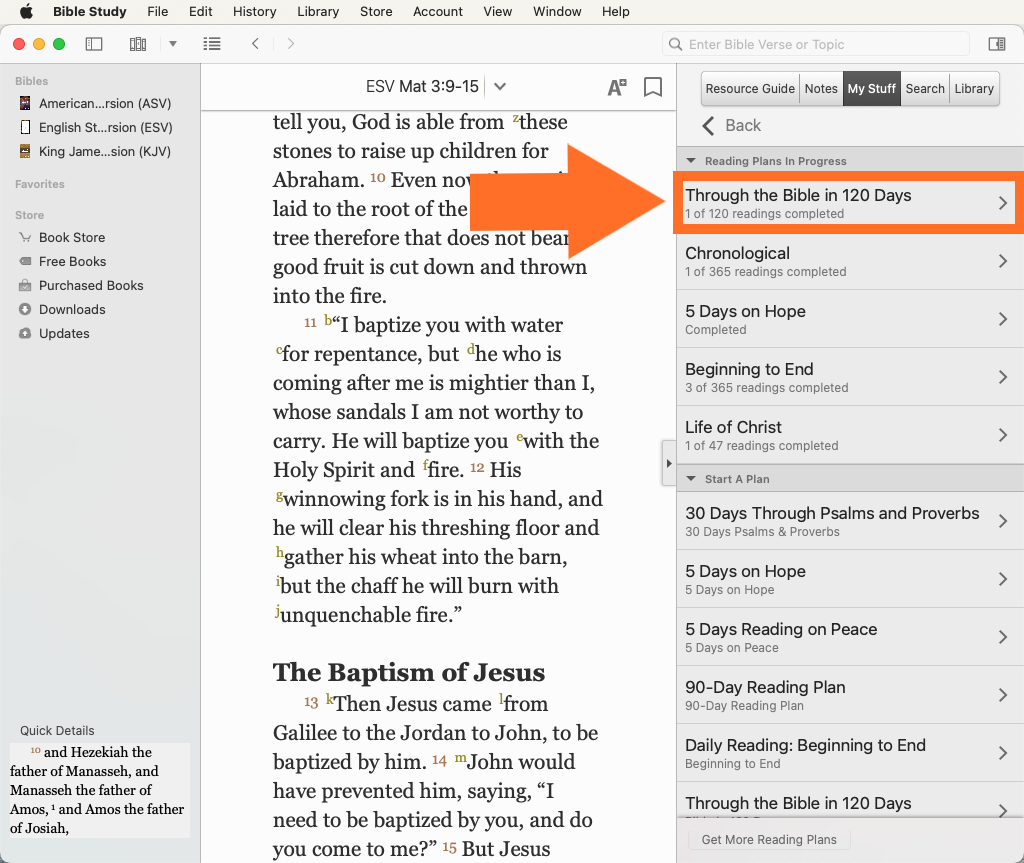Collapse the Start A Plan section
This screenshot has height=863, width=1024.
click(x=690, y=479)
